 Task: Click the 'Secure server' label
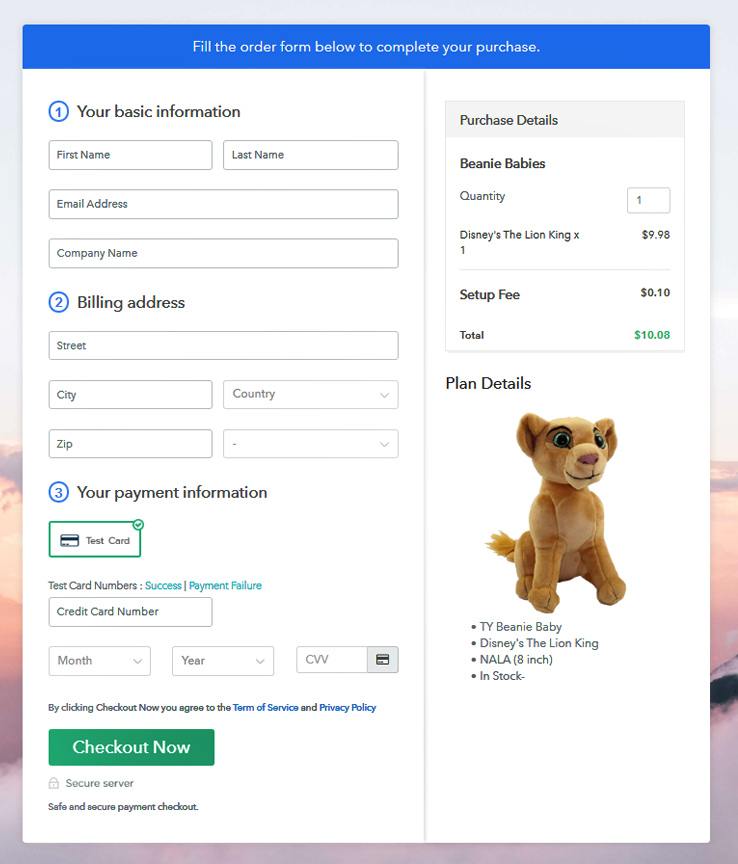point(99,783)
